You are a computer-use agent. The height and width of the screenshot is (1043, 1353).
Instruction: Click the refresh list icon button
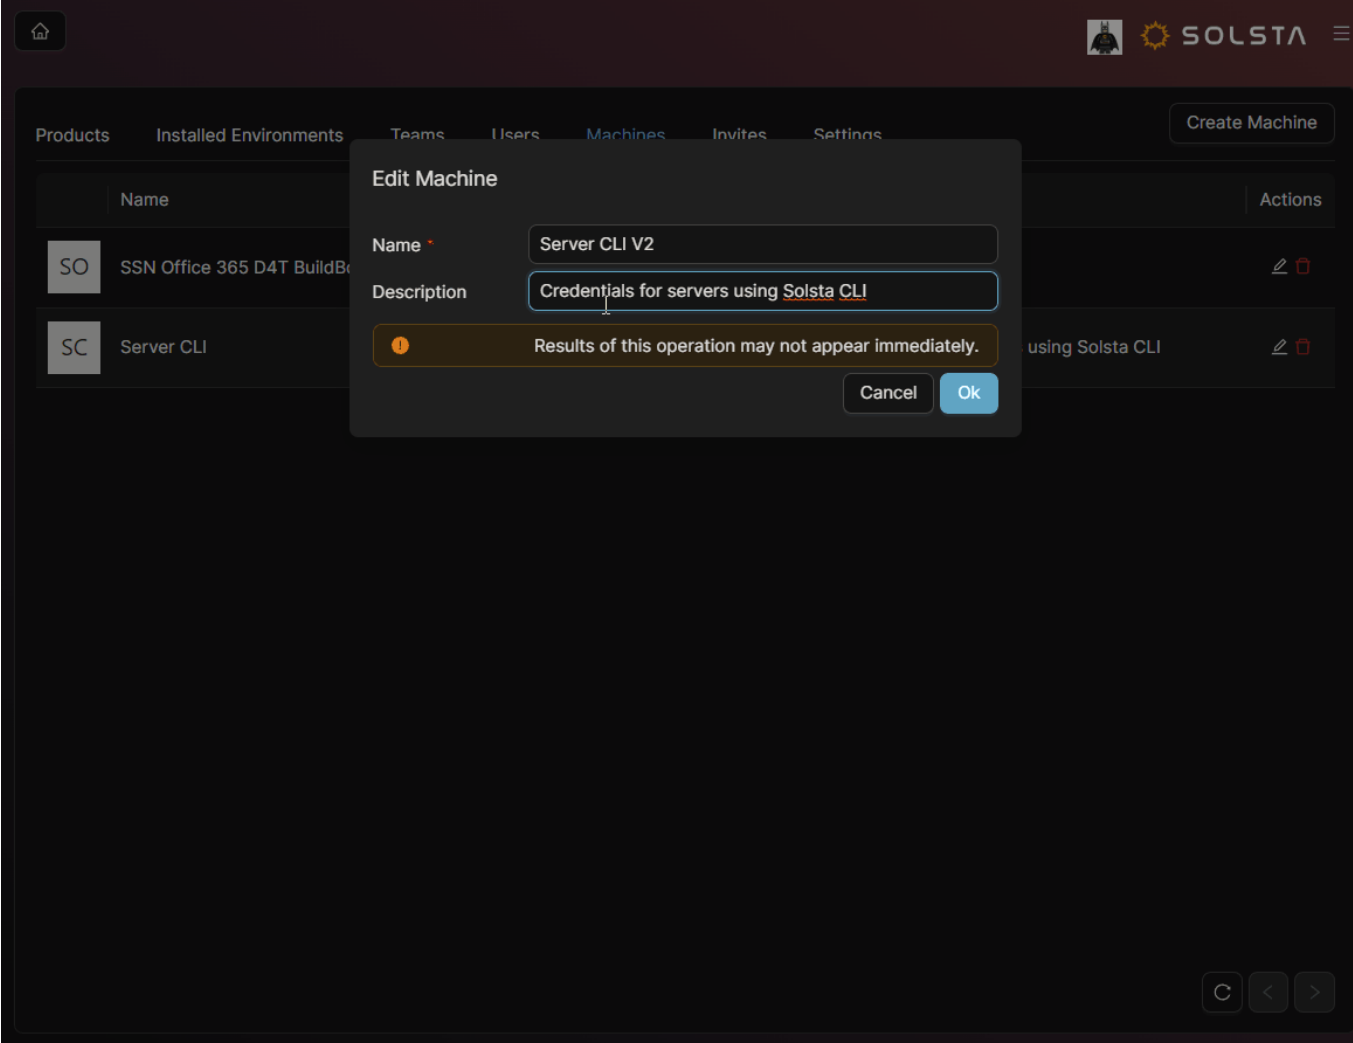1222,992
